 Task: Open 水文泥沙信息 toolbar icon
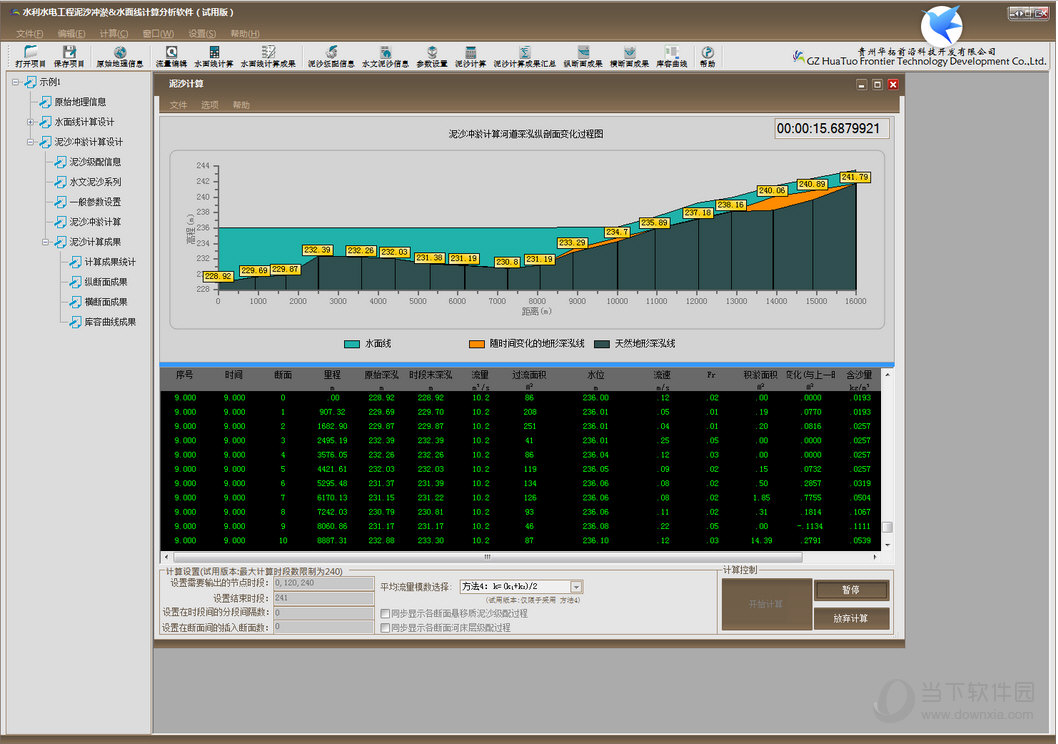385,56
